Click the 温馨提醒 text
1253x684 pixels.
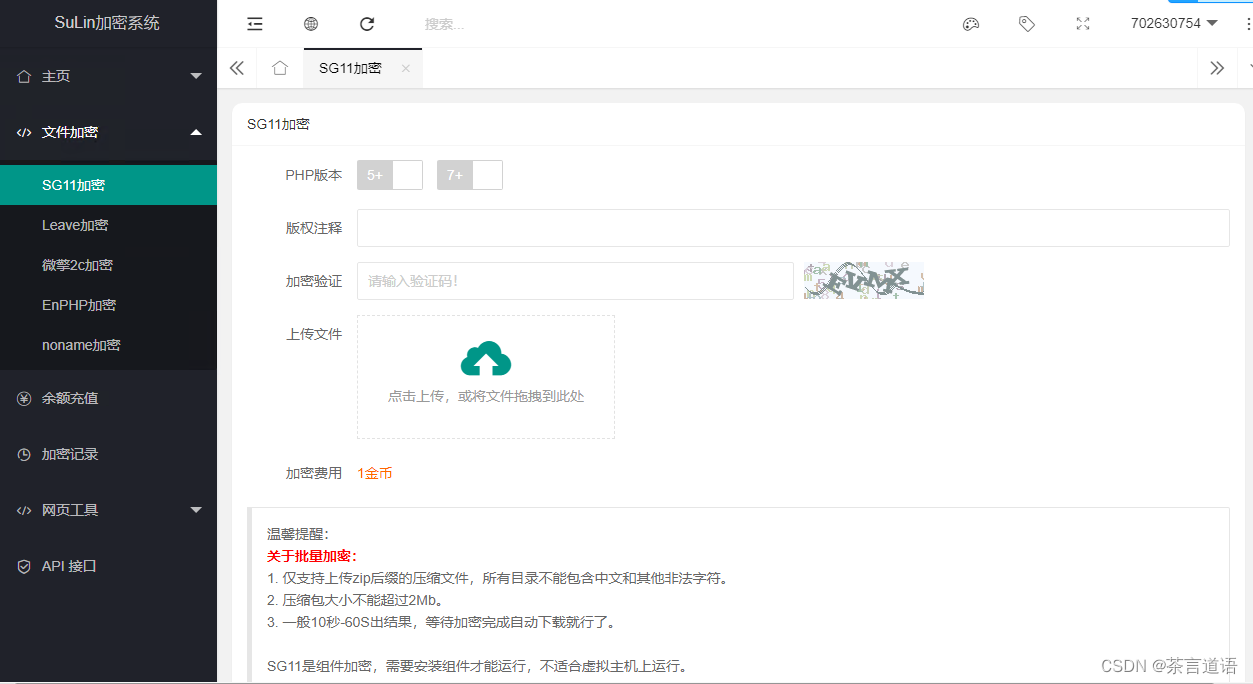(297, 534)
